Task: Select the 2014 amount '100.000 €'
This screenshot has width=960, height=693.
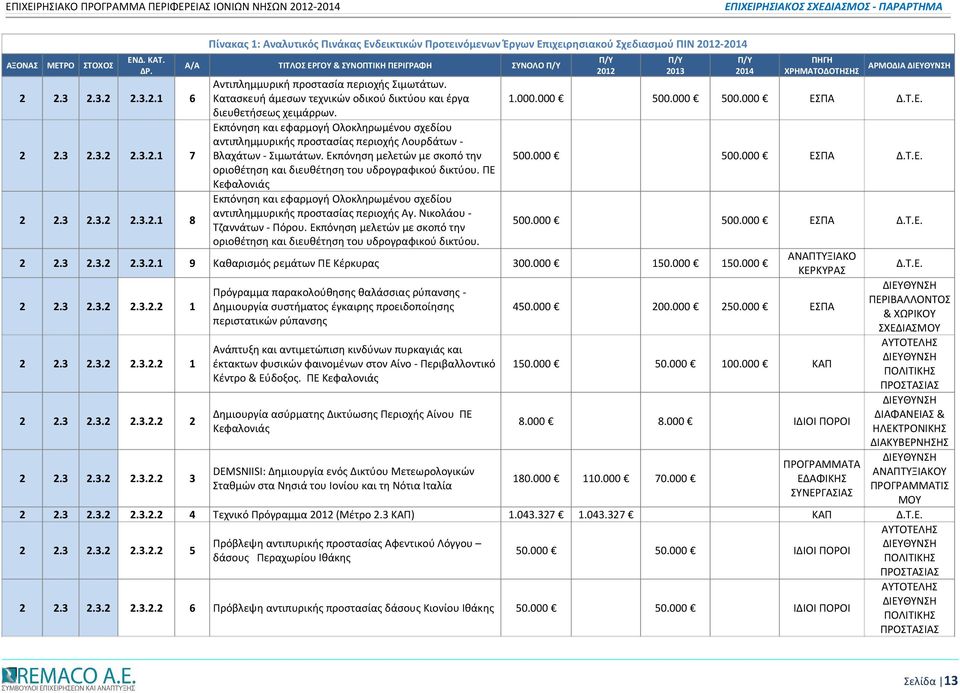Action: point(744,364)
